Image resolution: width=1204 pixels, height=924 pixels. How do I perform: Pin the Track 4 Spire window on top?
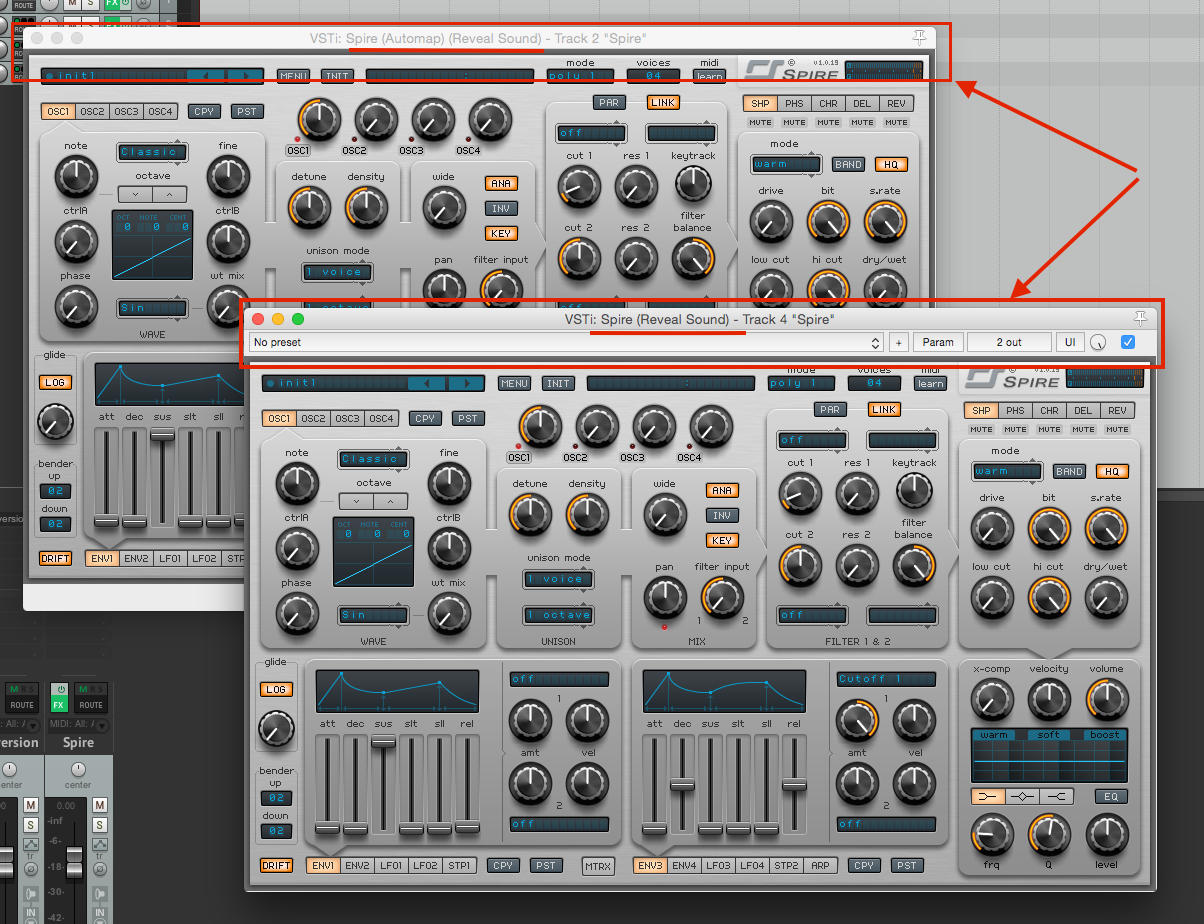click(x=1141, y=318)
